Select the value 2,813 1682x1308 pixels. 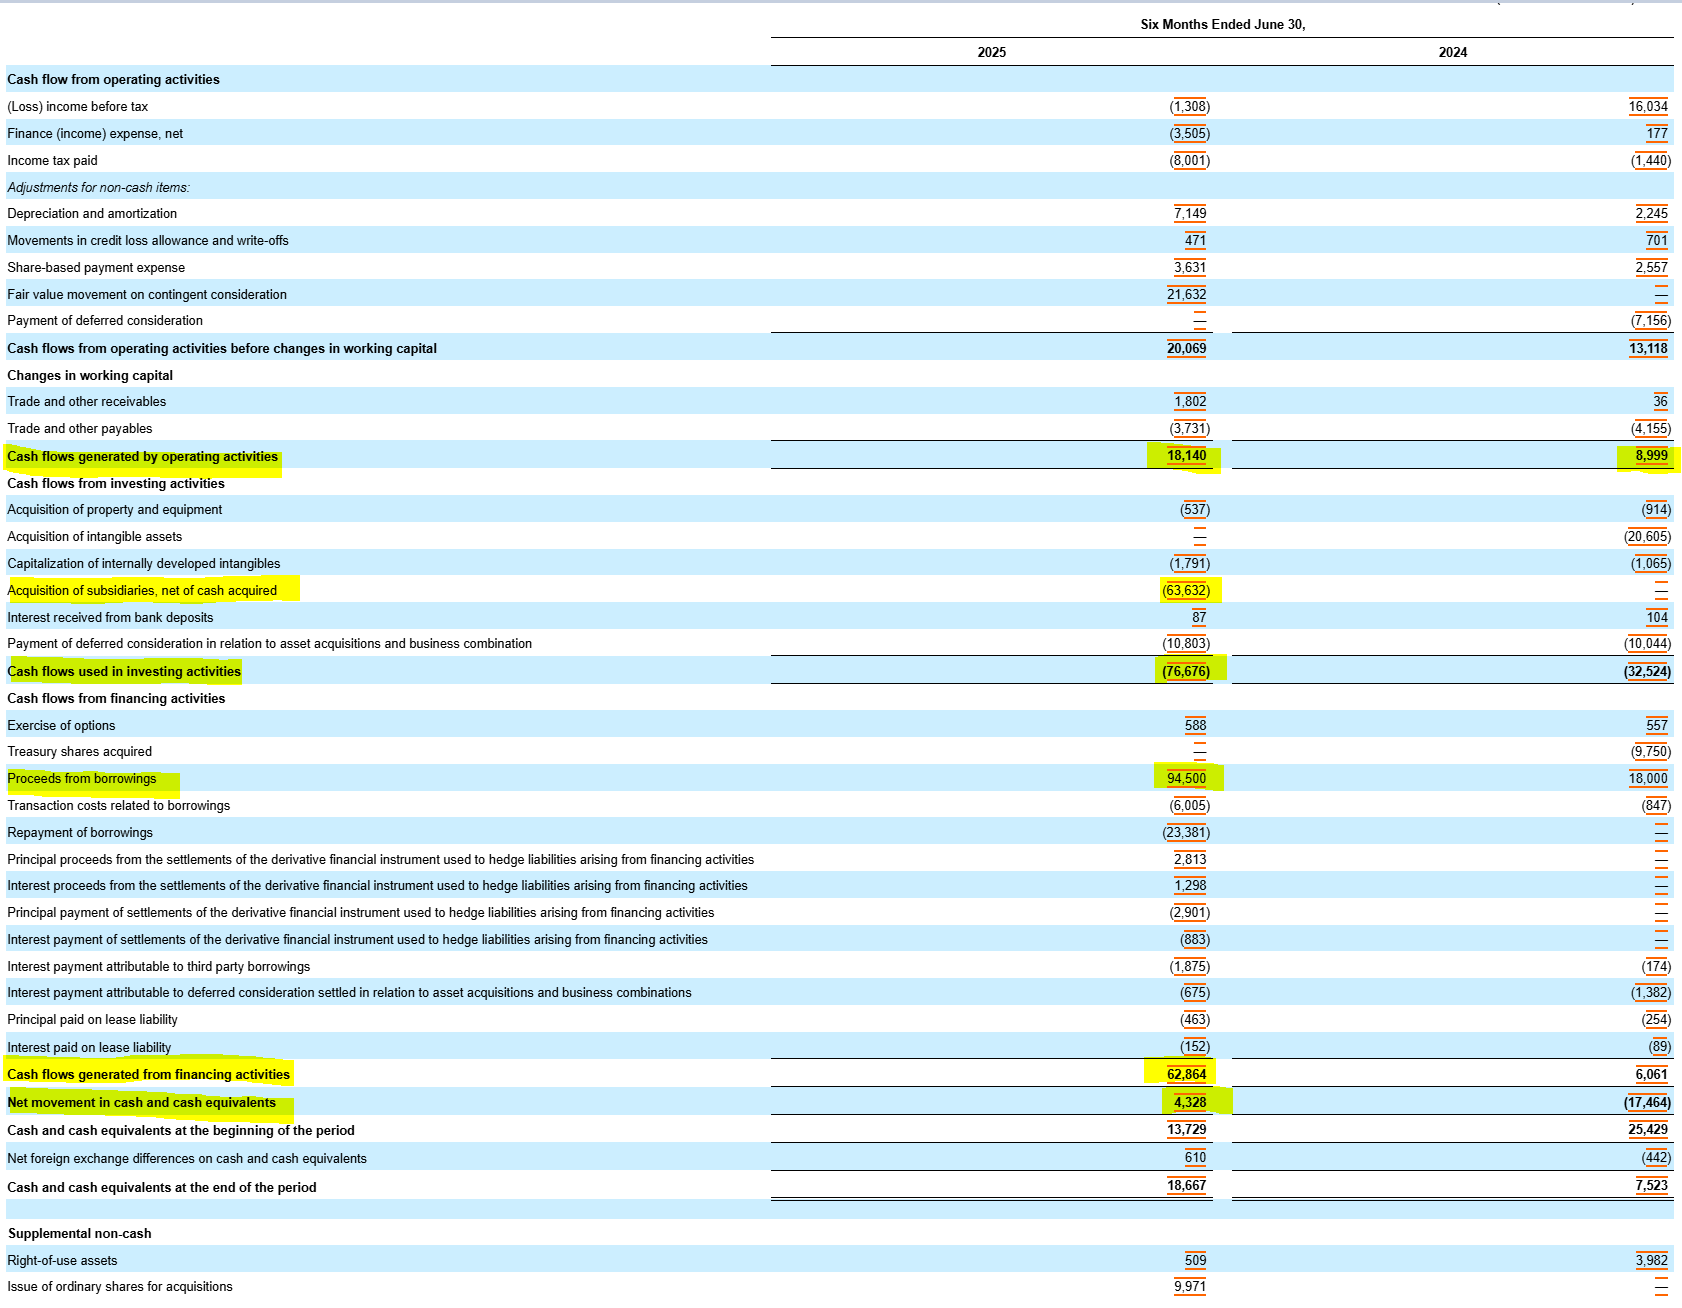coord(1190,860)
